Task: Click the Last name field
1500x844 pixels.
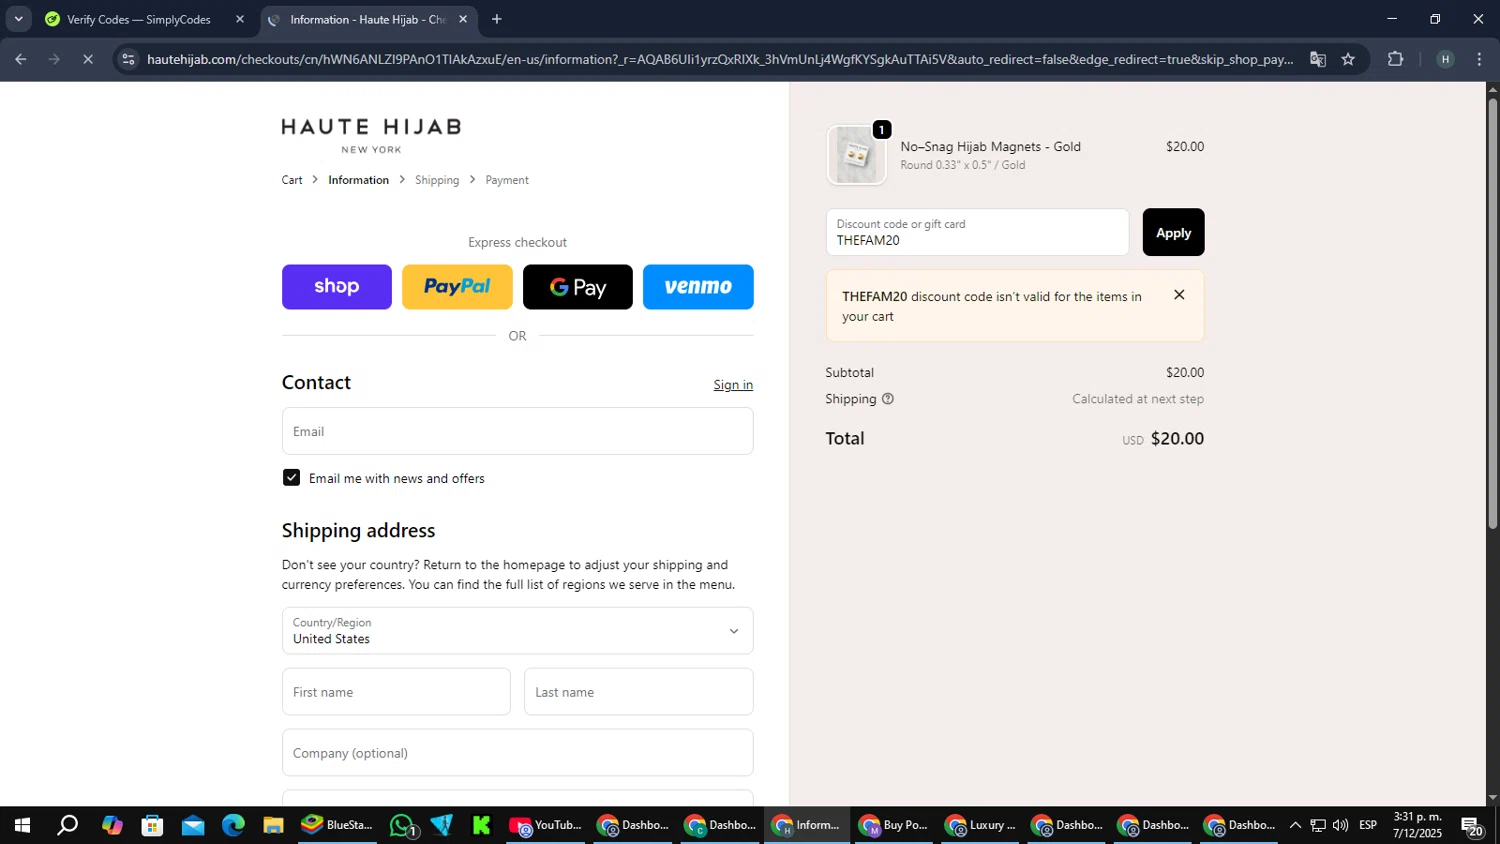Action: [x=638, y=692]
